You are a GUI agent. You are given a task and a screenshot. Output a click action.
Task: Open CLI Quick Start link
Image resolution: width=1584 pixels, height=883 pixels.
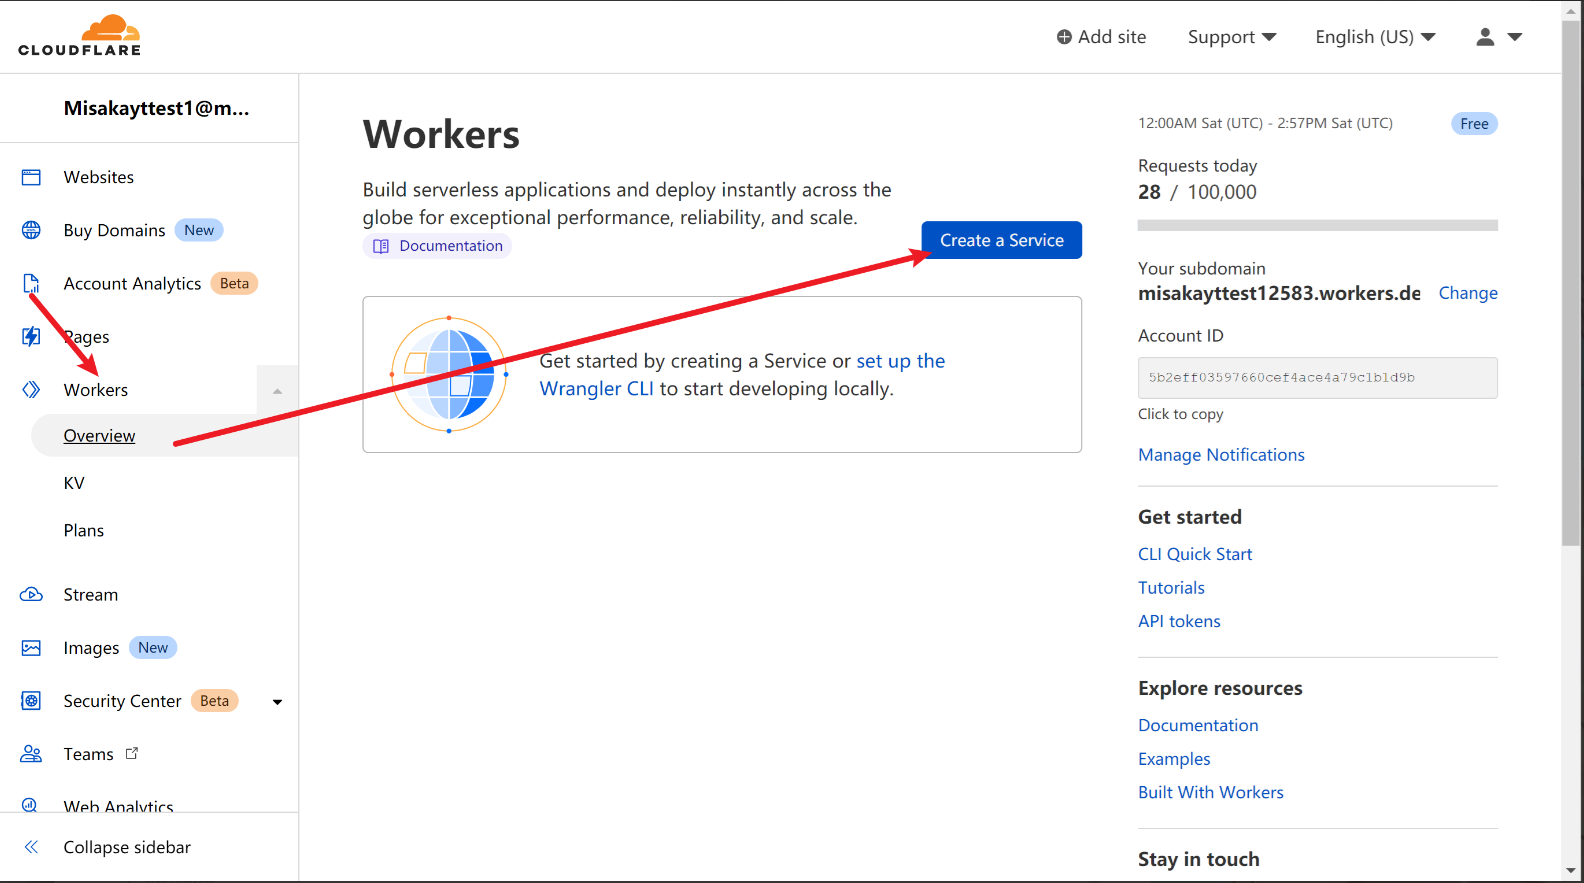click(1195, 554)
